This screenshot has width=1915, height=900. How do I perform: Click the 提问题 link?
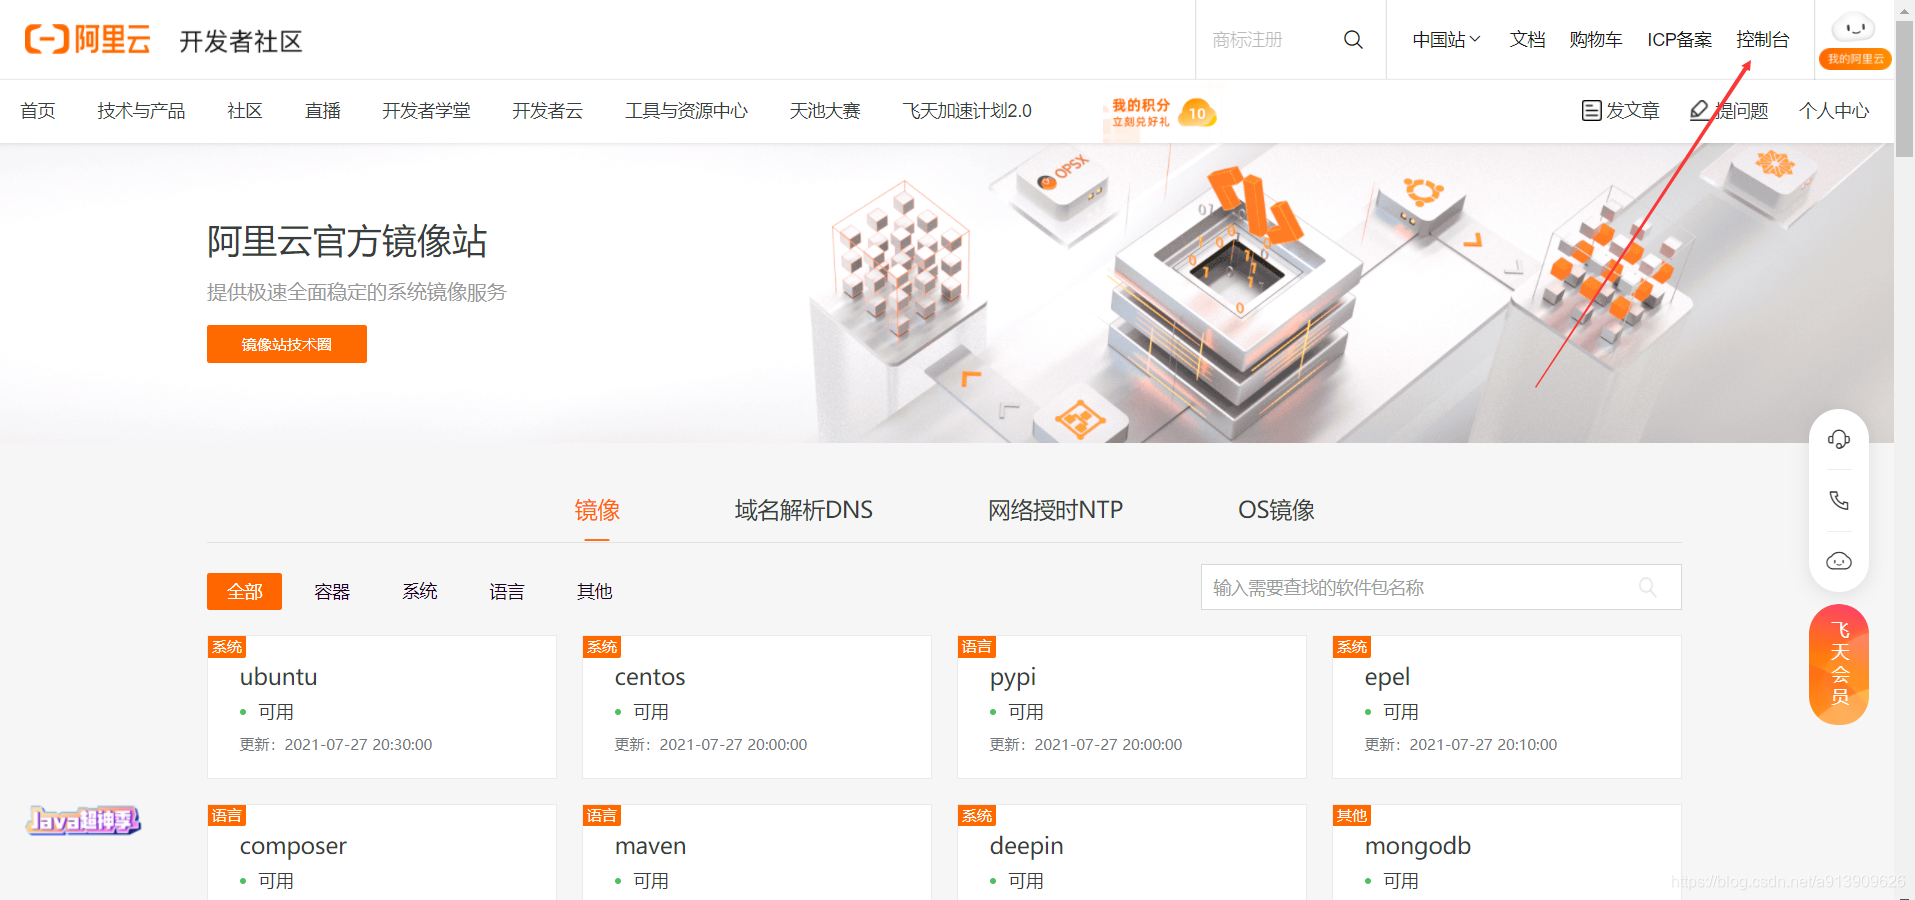coord(1729,111)
